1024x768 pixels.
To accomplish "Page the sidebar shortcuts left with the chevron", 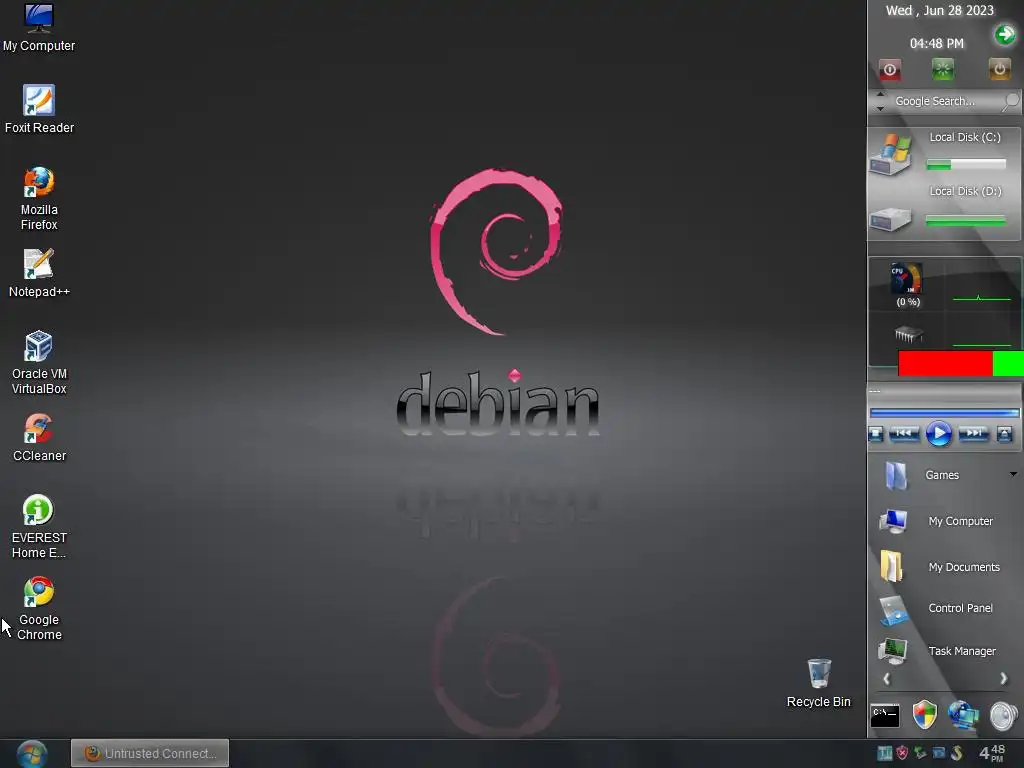I will pyautogui.click(x=886, y=679).
